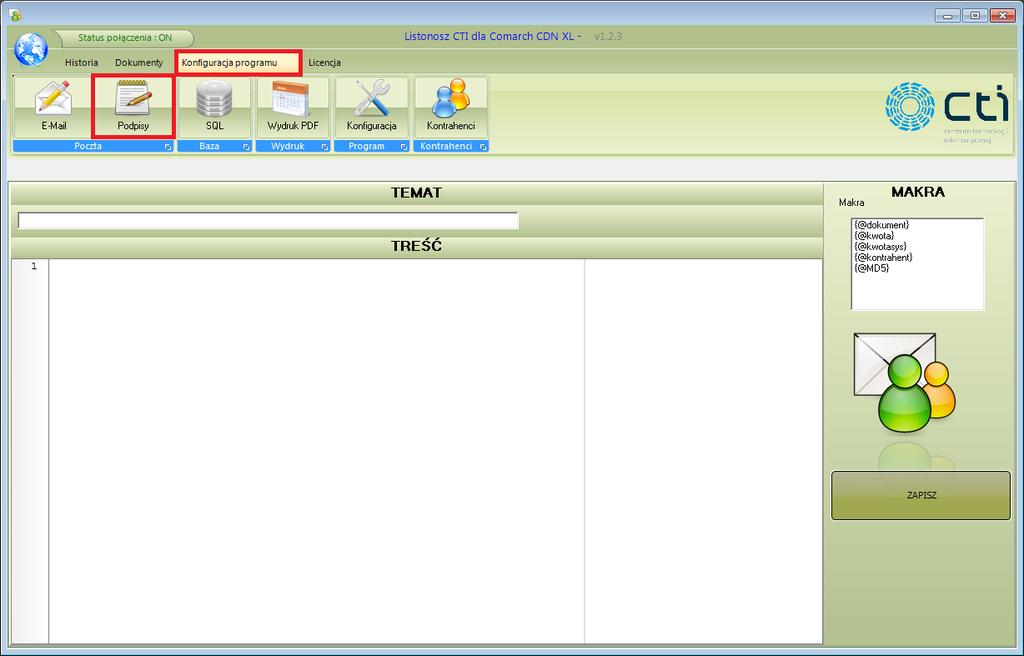Open the Licencja tab

point(325,63)
